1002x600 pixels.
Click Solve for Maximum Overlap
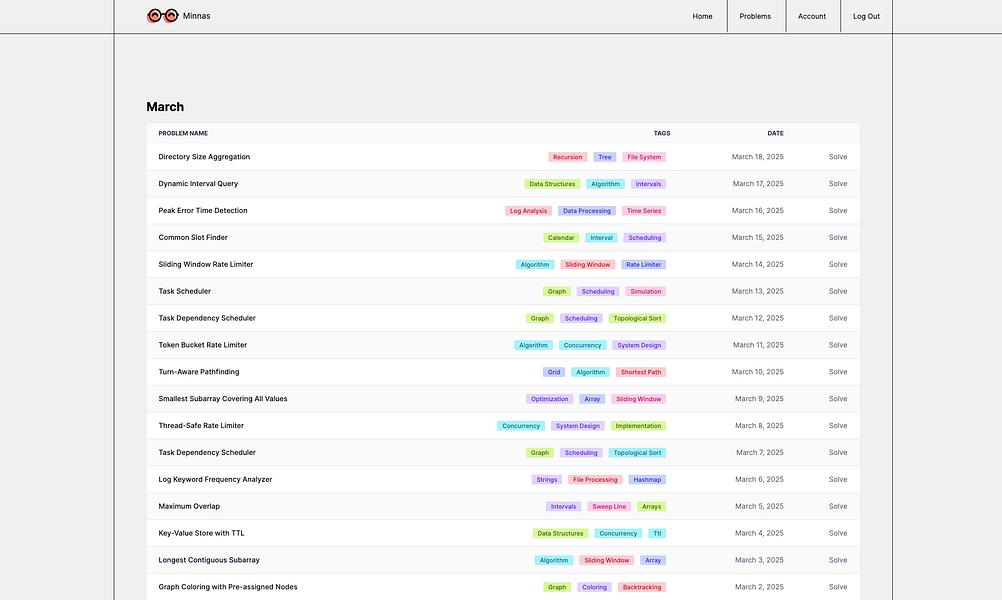coord(838,506)
